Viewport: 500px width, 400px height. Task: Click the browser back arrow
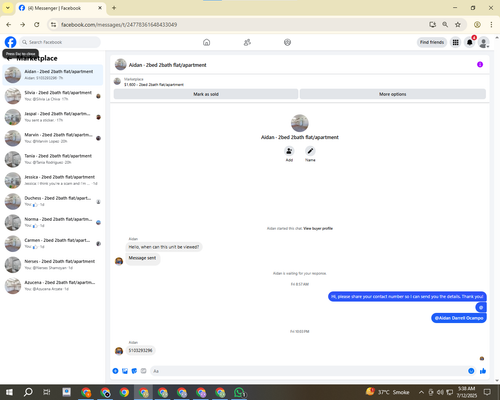(x=9, y=25)
